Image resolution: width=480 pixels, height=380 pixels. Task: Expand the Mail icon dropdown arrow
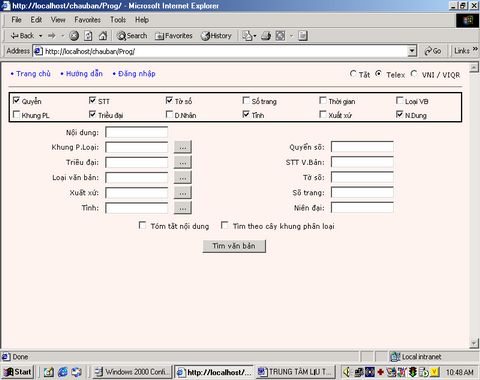tap(255, 36)
